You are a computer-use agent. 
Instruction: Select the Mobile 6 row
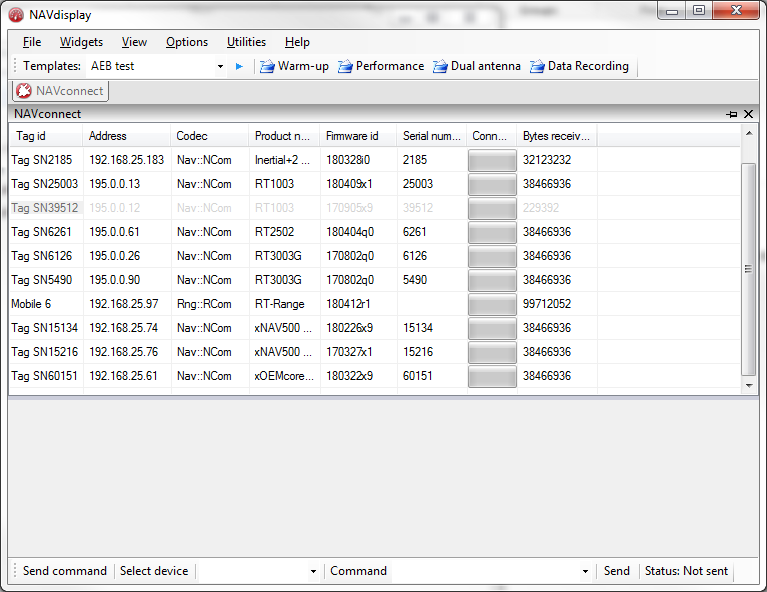coord(375,304)
